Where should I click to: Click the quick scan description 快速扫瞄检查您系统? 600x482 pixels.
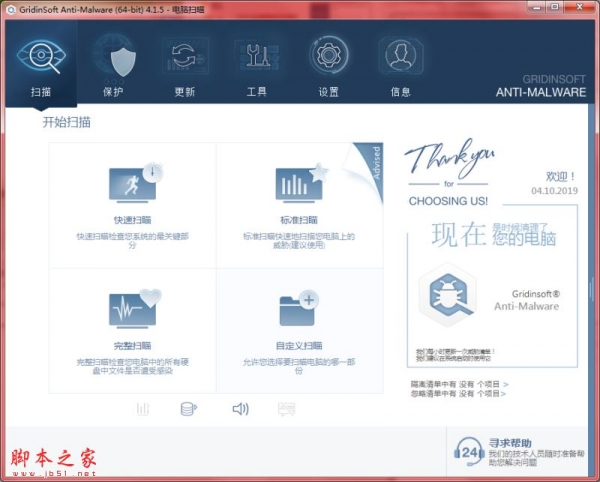point(132,241)
